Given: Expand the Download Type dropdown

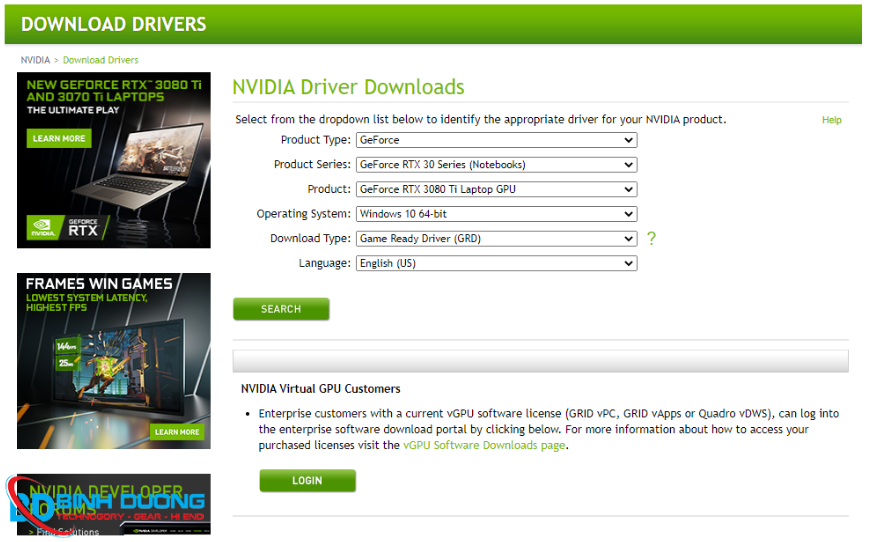Looking at the screenshot, I should coord(497,239).
